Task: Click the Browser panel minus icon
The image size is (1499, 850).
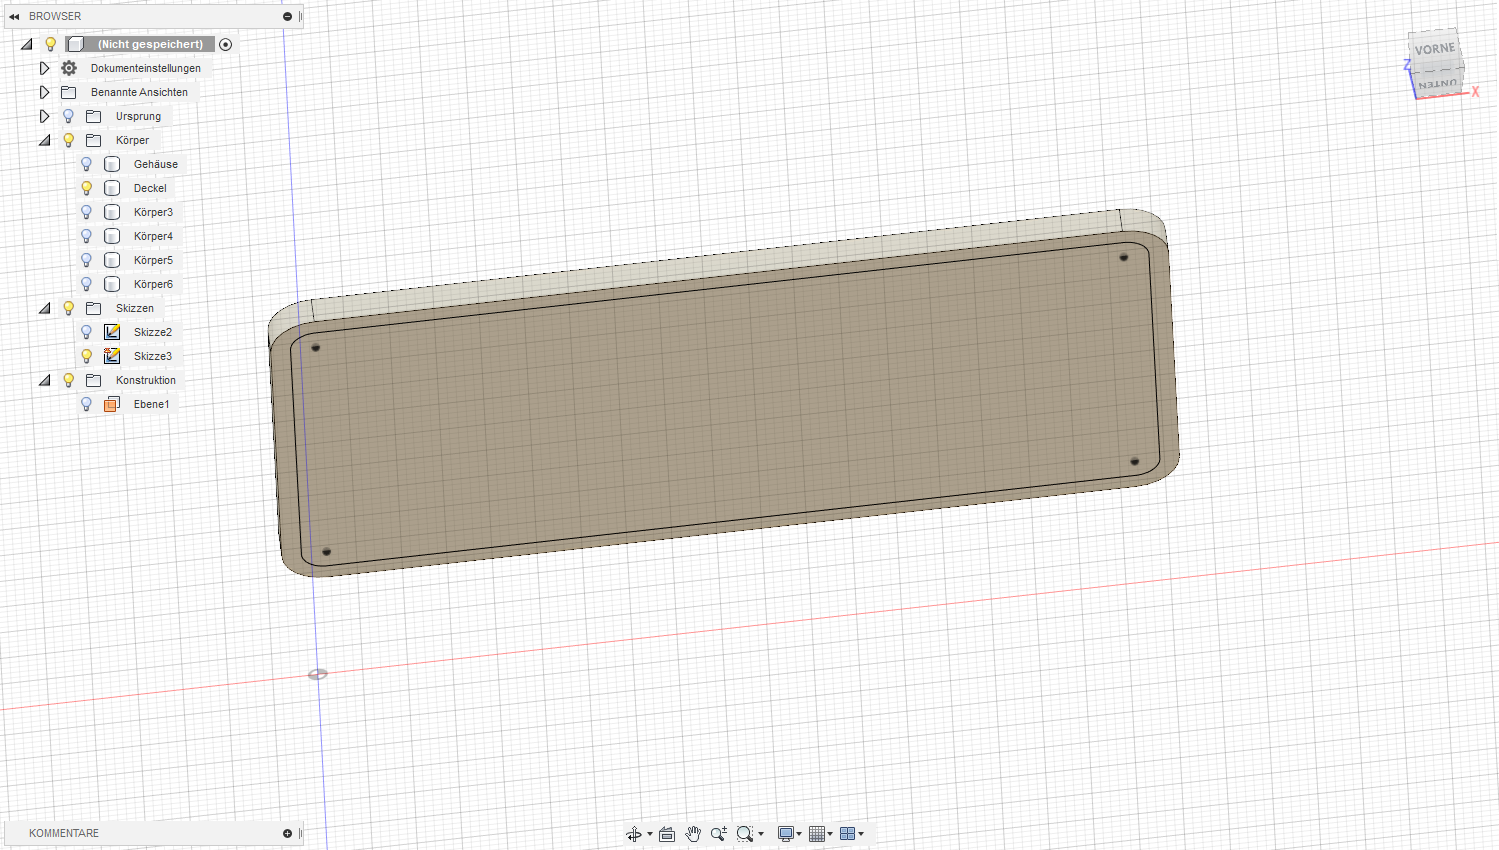Action: (x=287, y=16)
